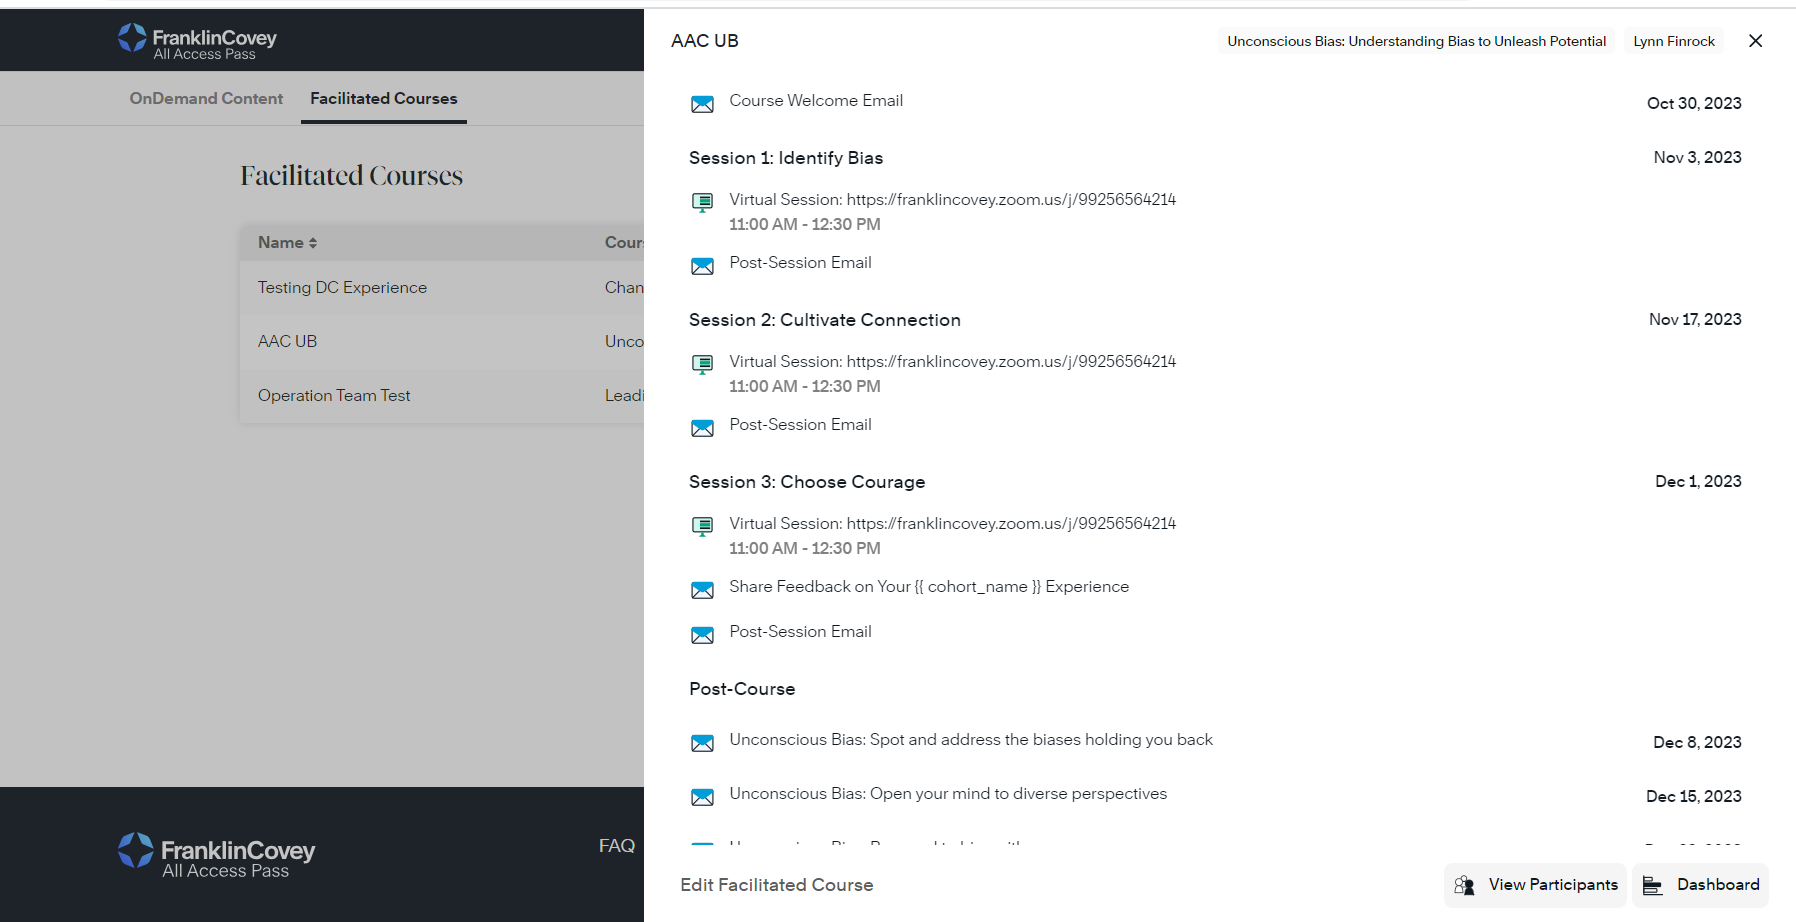The height and width of the screenshot is (922, 1796).
Task: Click Edit Facilitated Course link
Action: point(776,885)
